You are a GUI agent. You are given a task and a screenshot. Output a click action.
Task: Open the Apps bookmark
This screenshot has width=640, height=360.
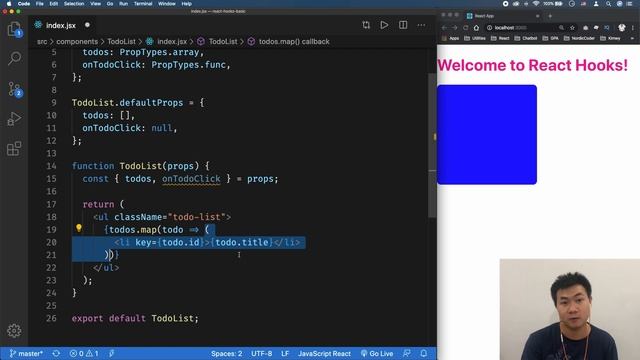(451, 38)
